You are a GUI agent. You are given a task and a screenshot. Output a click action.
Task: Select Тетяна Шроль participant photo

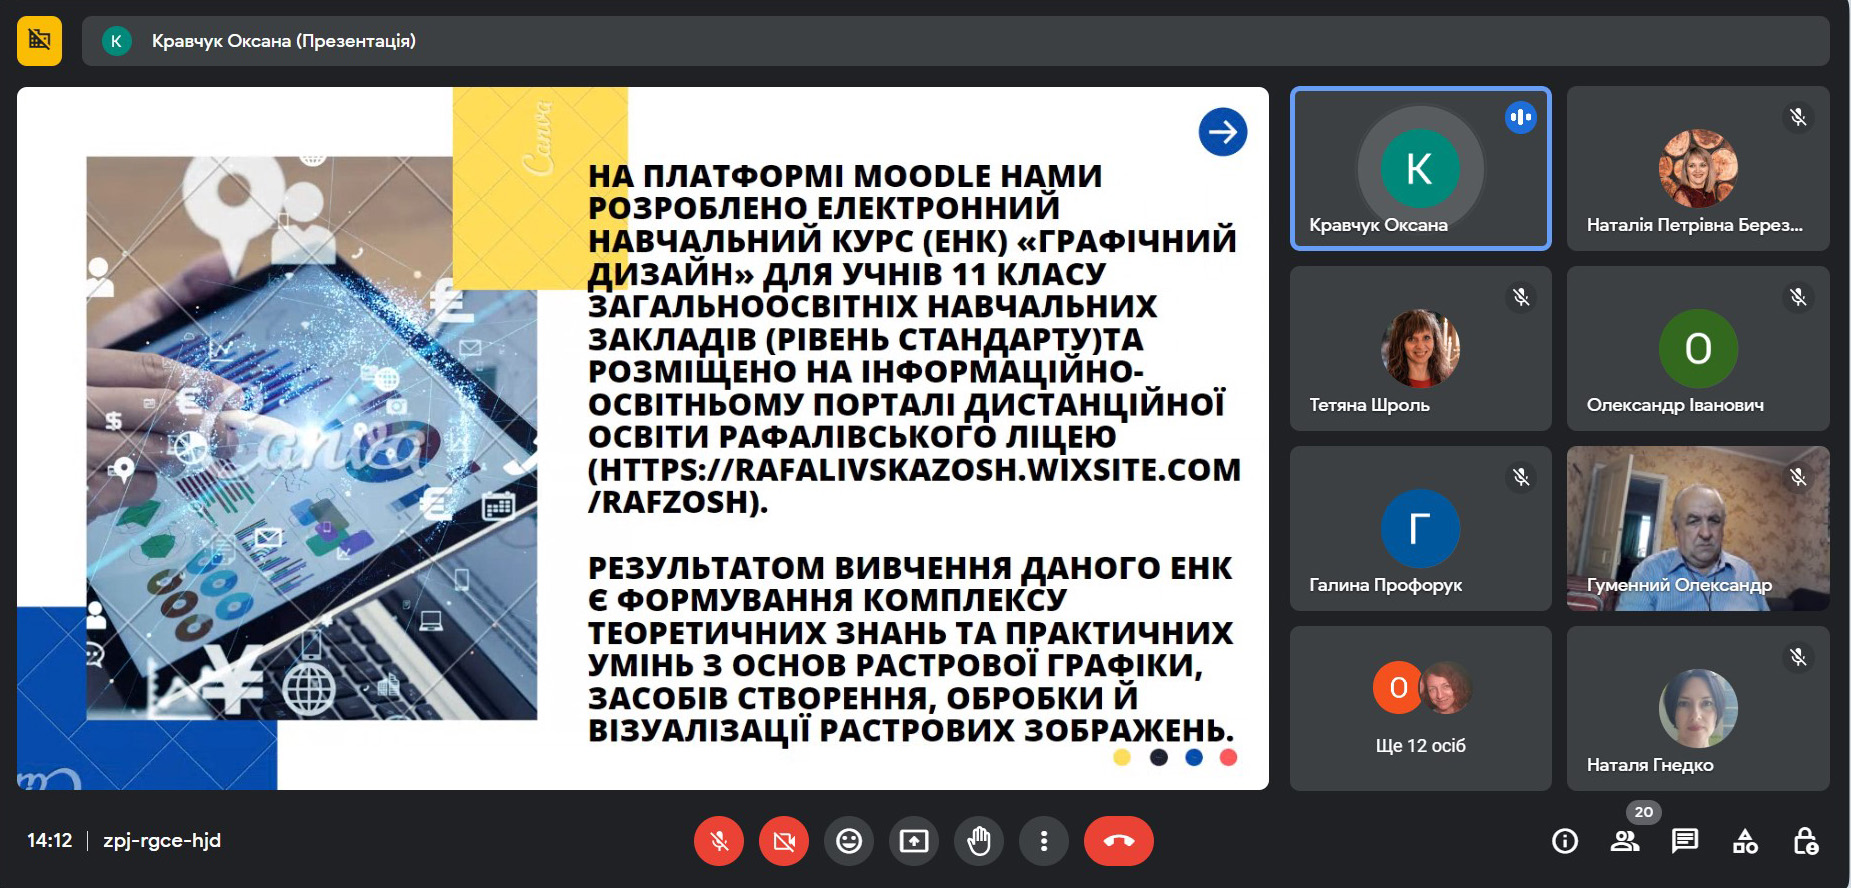[x=1420, y=348]
